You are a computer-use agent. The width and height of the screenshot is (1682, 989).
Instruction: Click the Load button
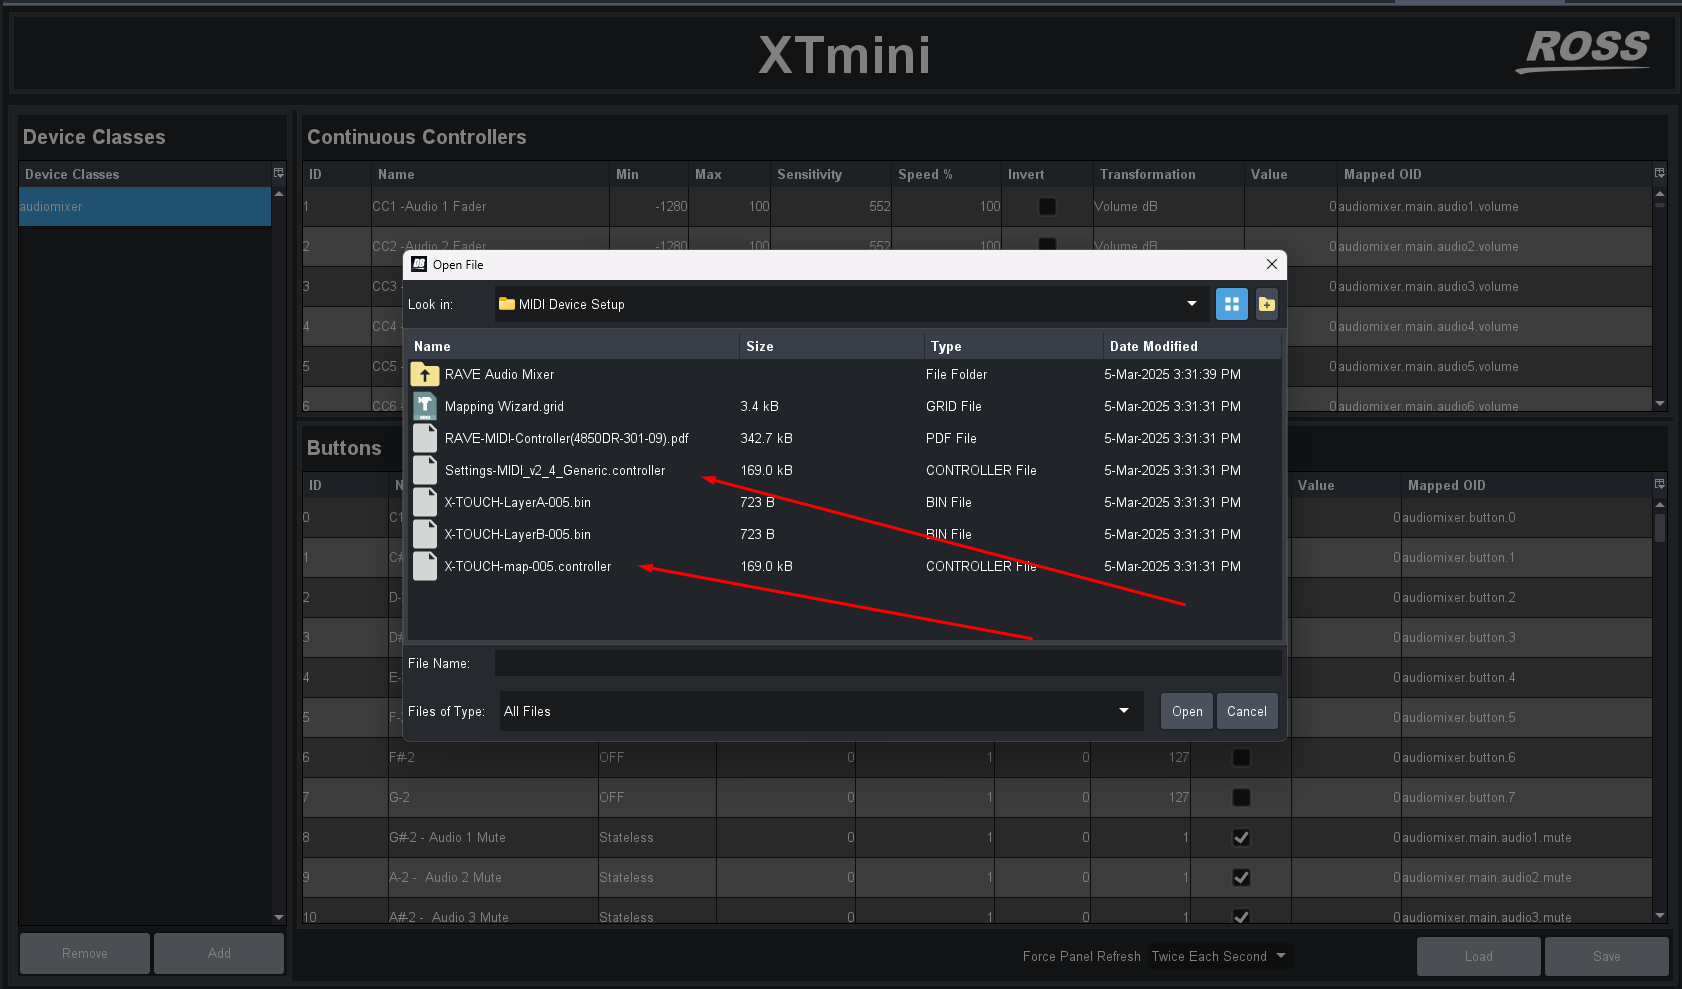point(1478,956)
